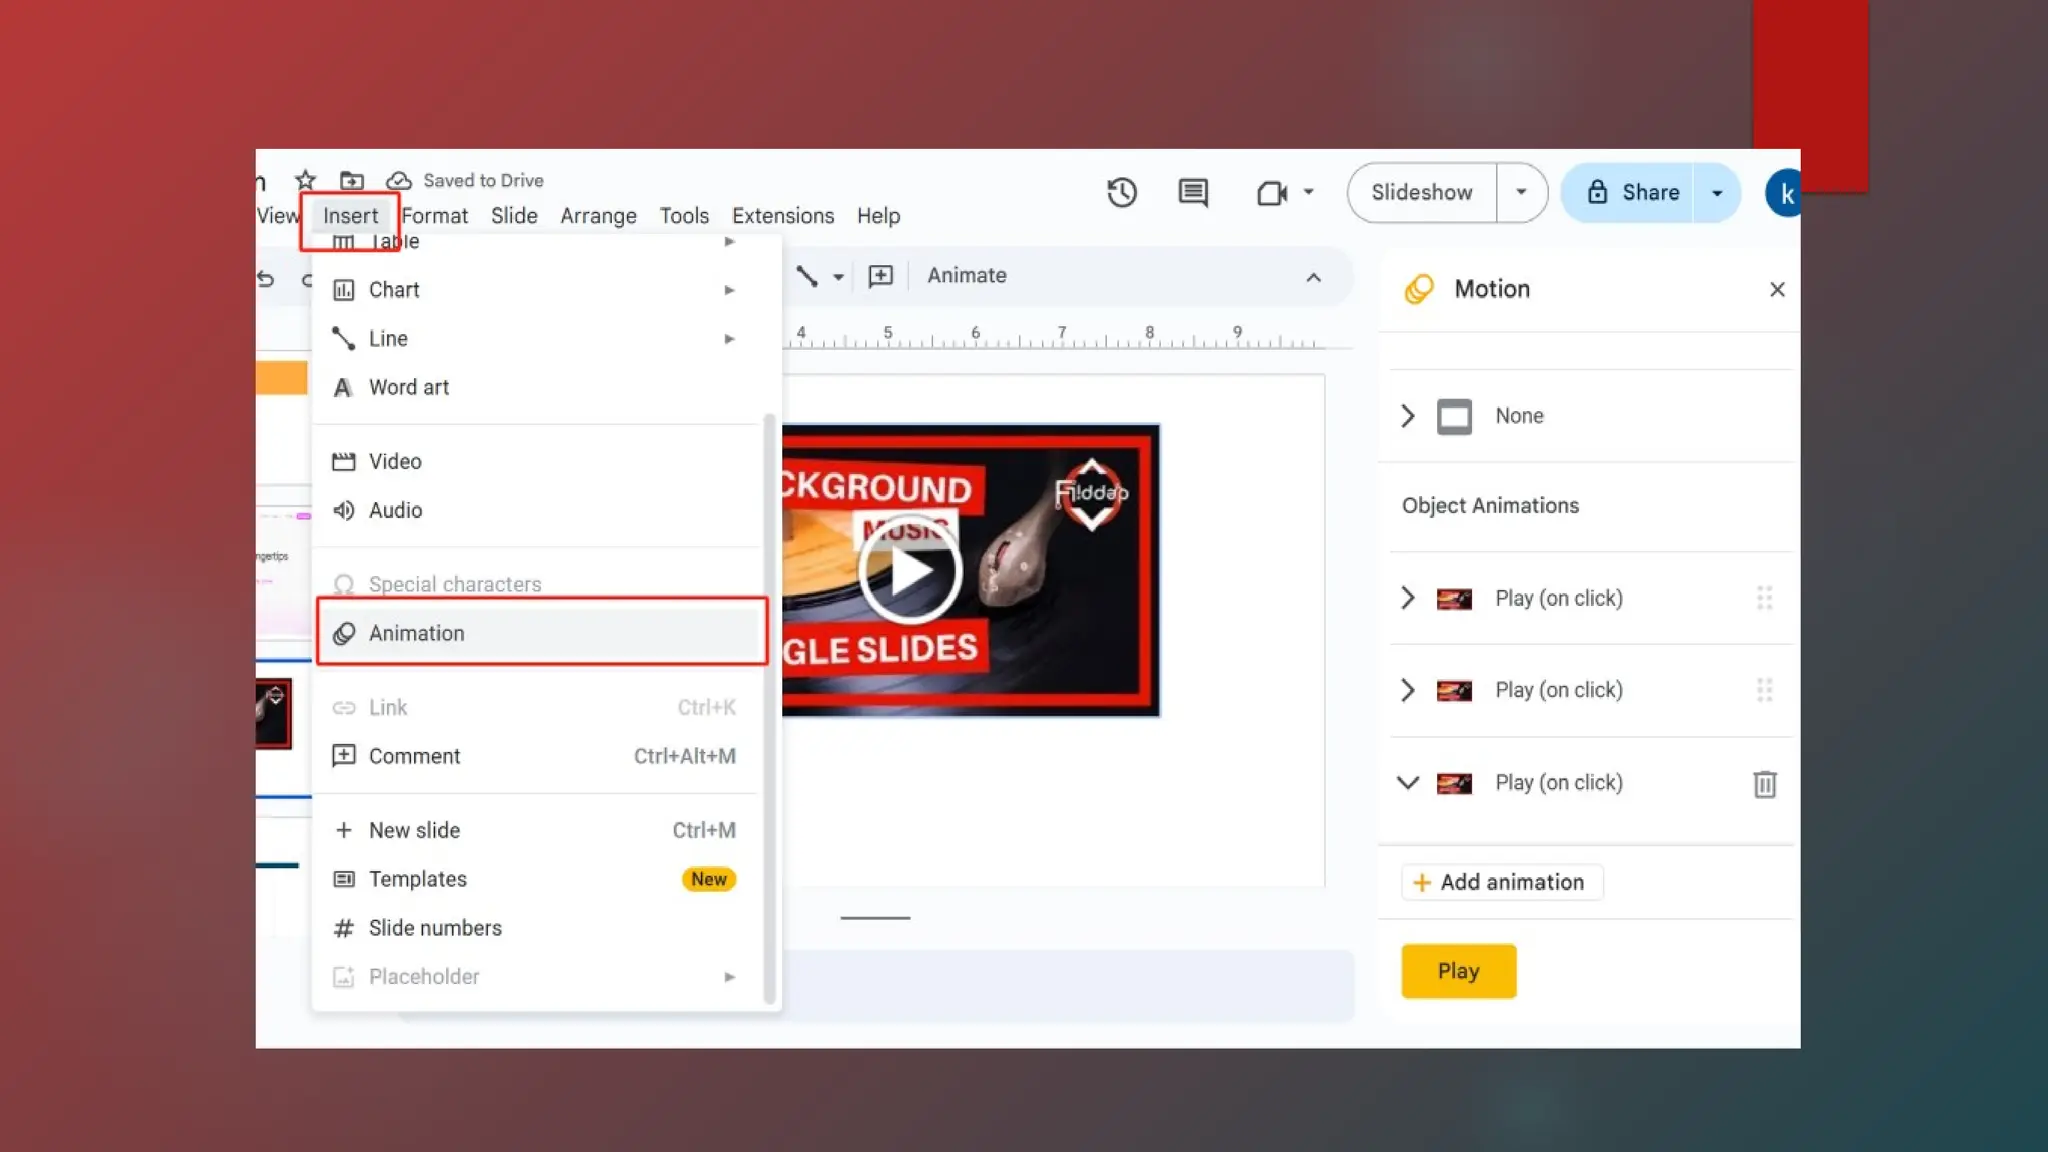The height and width of the screenshot is (1152, 2048).
Task: Play the video on the slide
Action: 909,571
